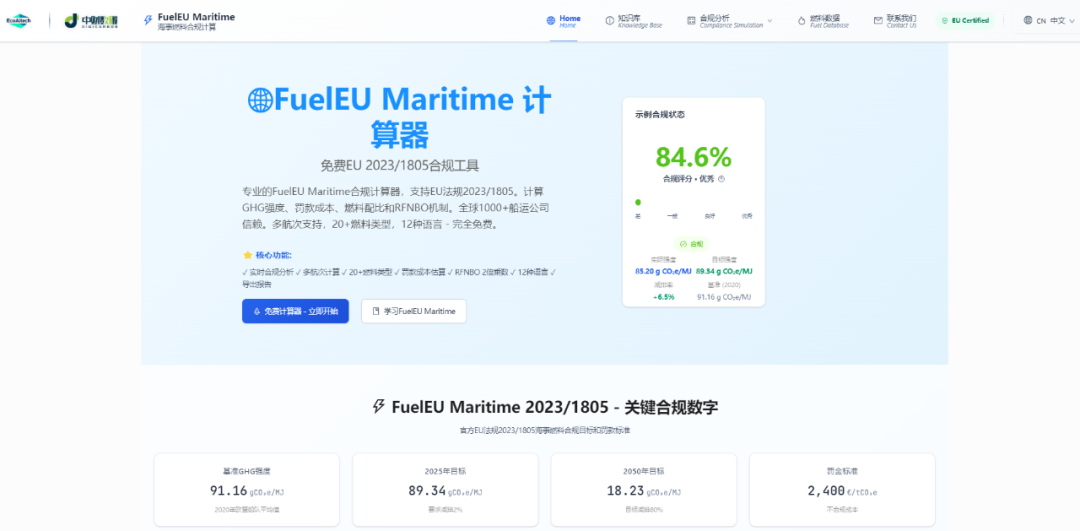Click the 89.34 g CO₂e/MJ target value in status card
1080x531 pixels.
[724, 271]
